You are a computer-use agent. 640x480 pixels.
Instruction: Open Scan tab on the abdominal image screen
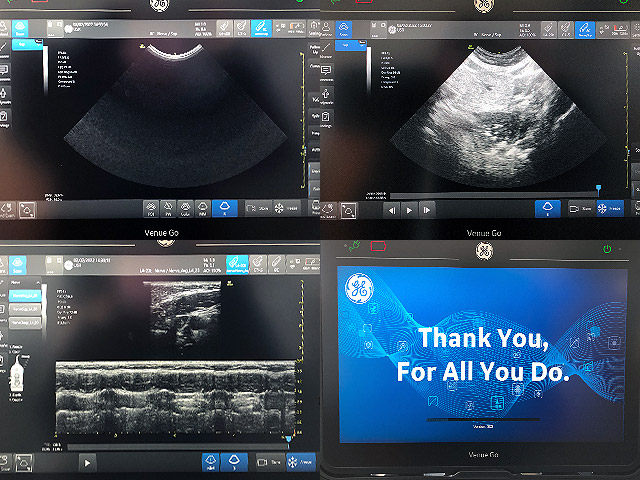[x=344, y=29]
